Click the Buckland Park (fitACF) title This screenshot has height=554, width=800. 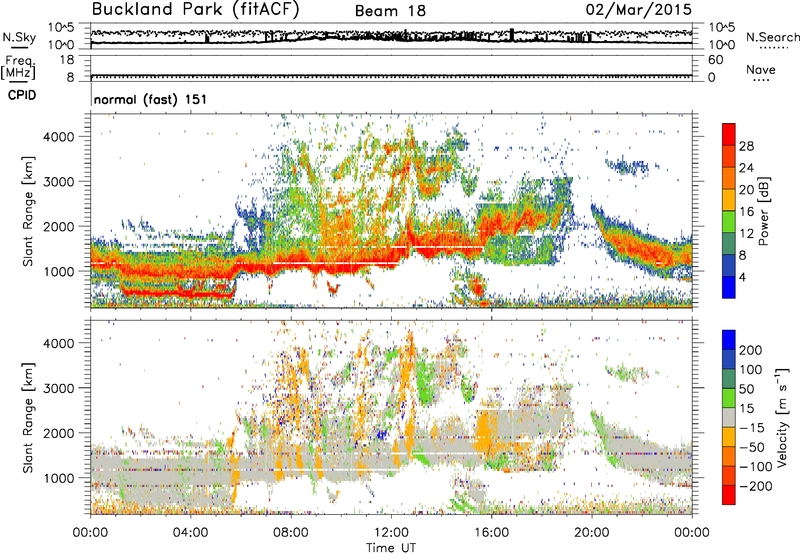[195, 10]
